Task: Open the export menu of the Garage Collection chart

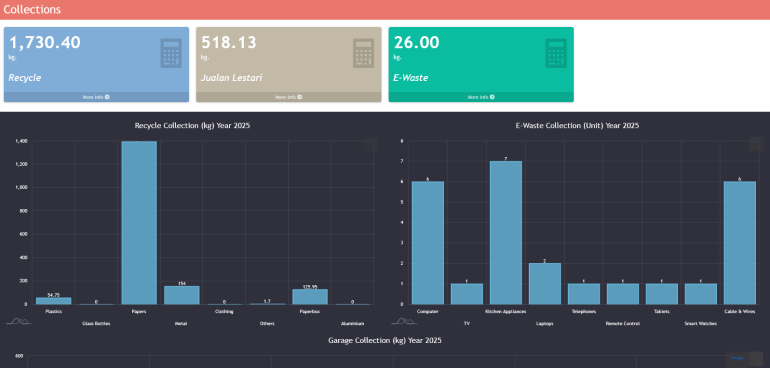Action: [x=756, y=359]
